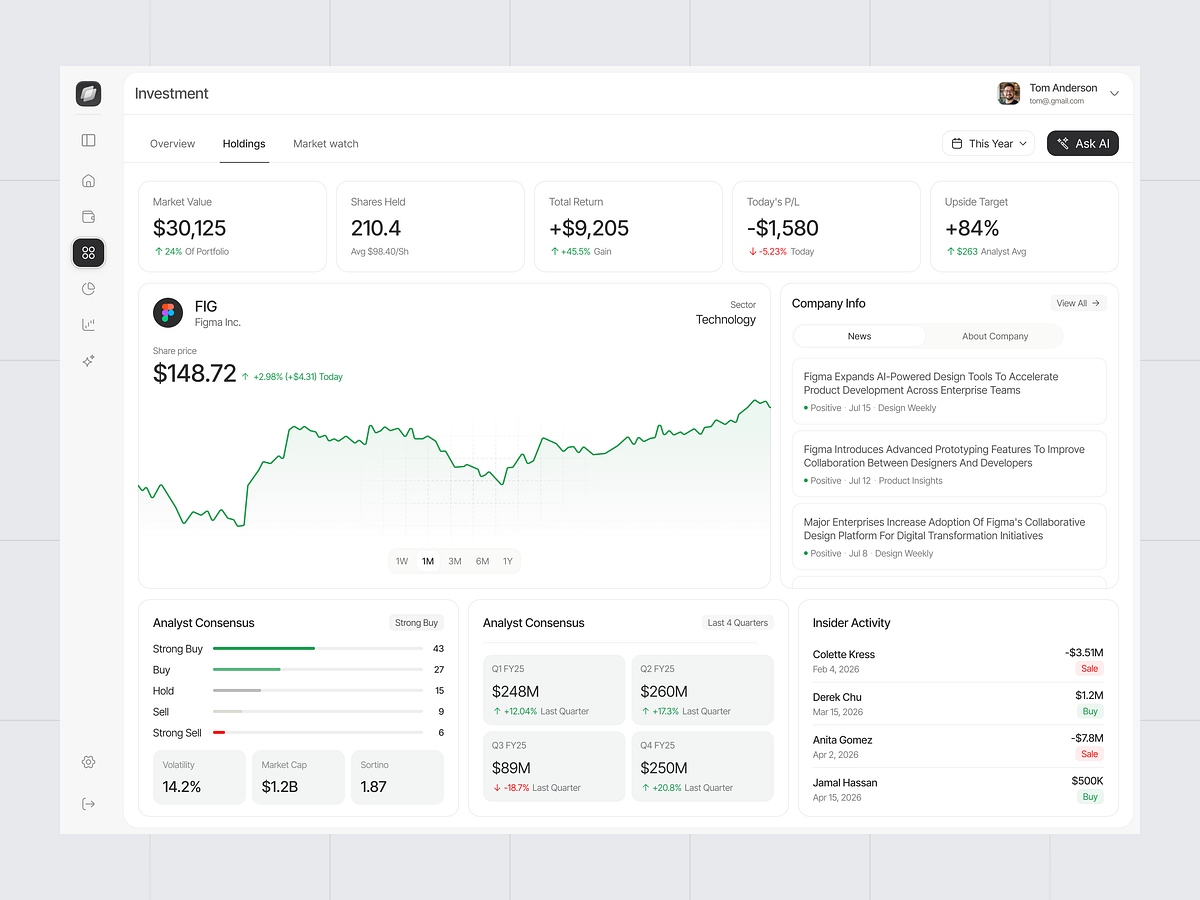Select Anita Gomez insider activity row
Image resolution: width=1200 pixels, height=900 pixels.
(x=958, y=747)
